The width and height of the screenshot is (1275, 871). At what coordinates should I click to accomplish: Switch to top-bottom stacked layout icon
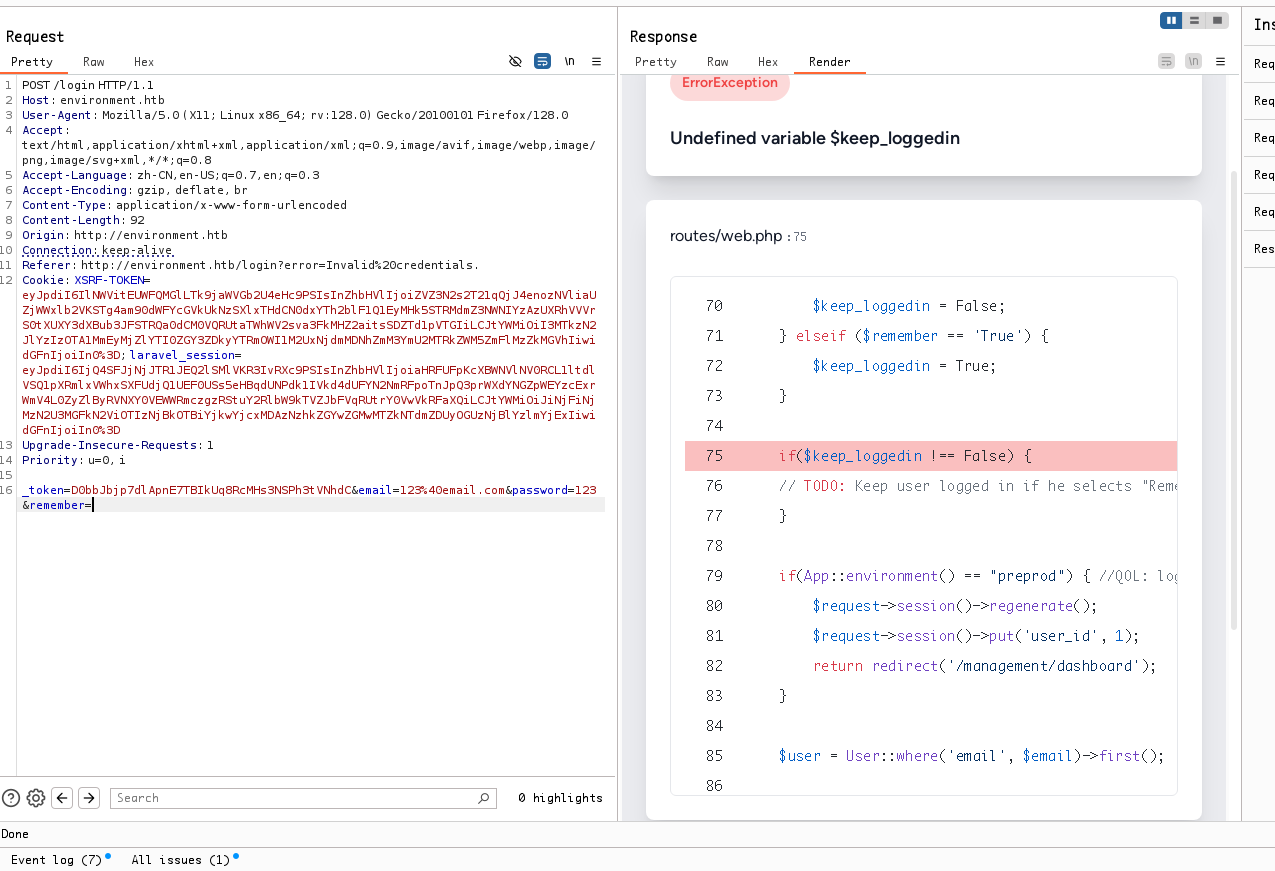click(x=1194, y=20)
